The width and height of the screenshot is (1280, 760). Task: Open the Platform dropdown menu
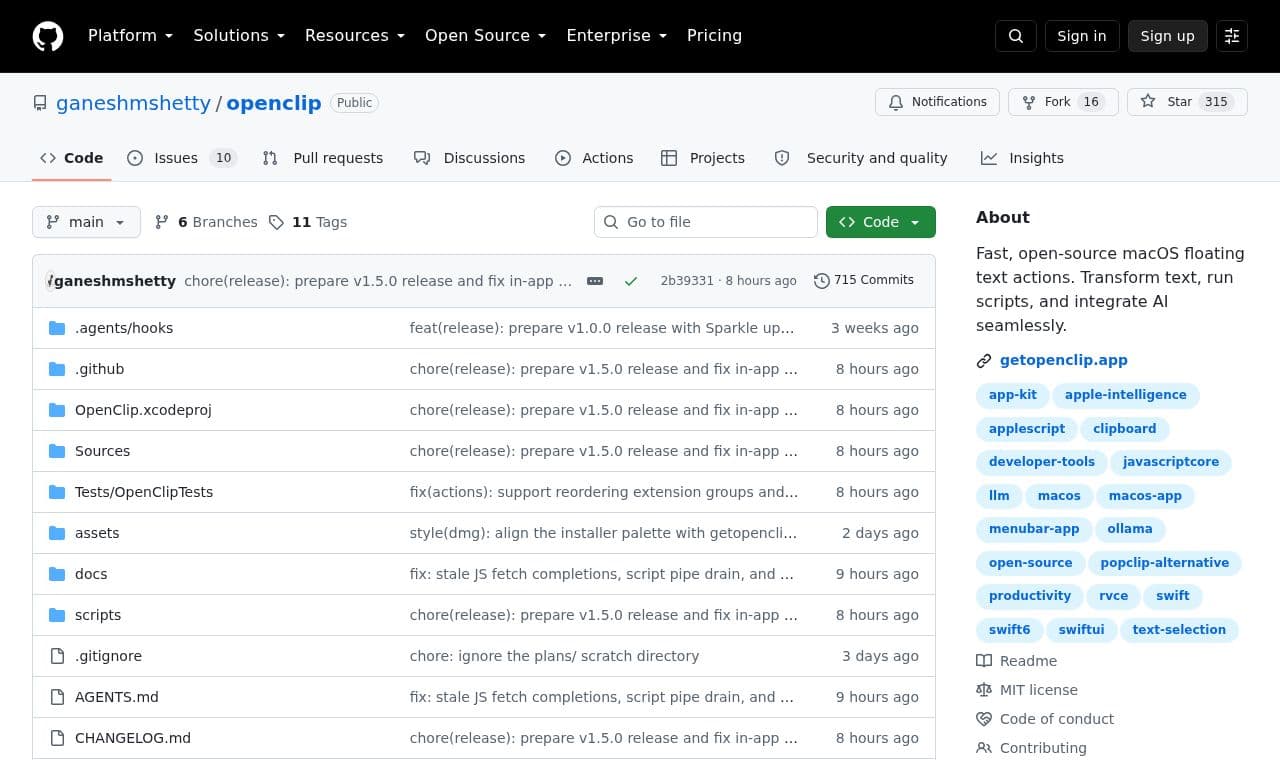(x=130, y=36)
